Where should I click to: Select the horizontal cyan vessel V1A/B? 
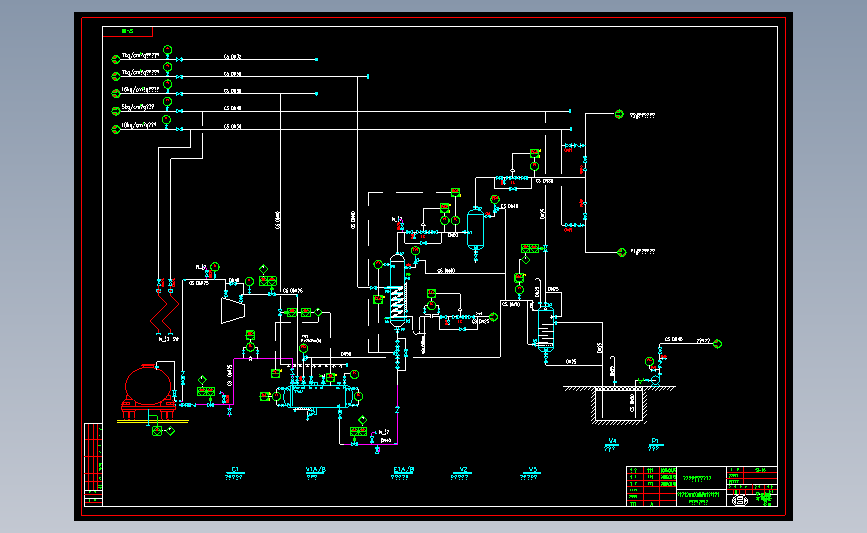click(x=317, y=396)
